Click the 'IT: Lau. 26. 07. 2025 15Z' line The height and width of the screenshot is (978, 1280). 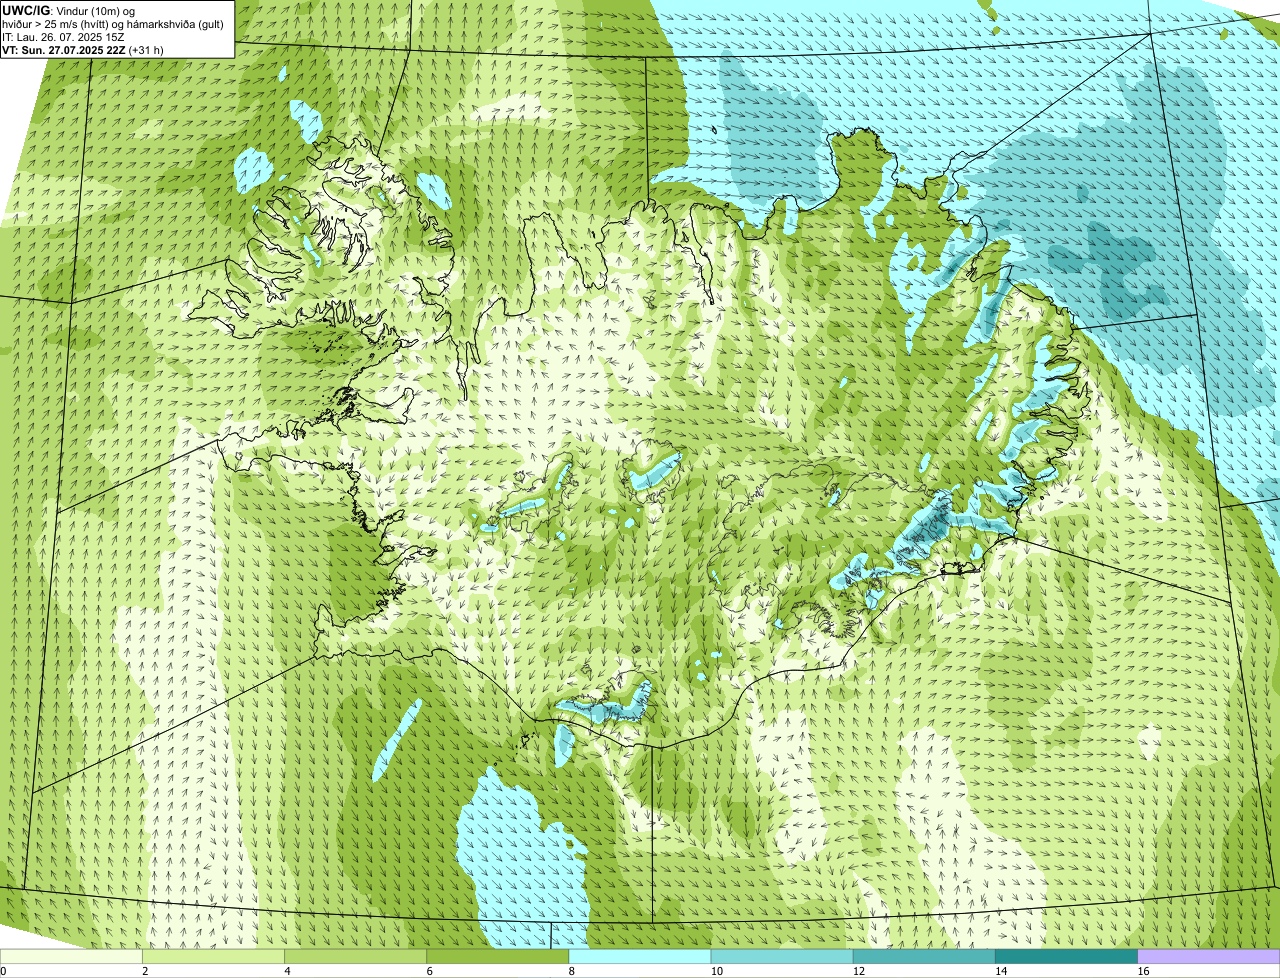[63, 36]
